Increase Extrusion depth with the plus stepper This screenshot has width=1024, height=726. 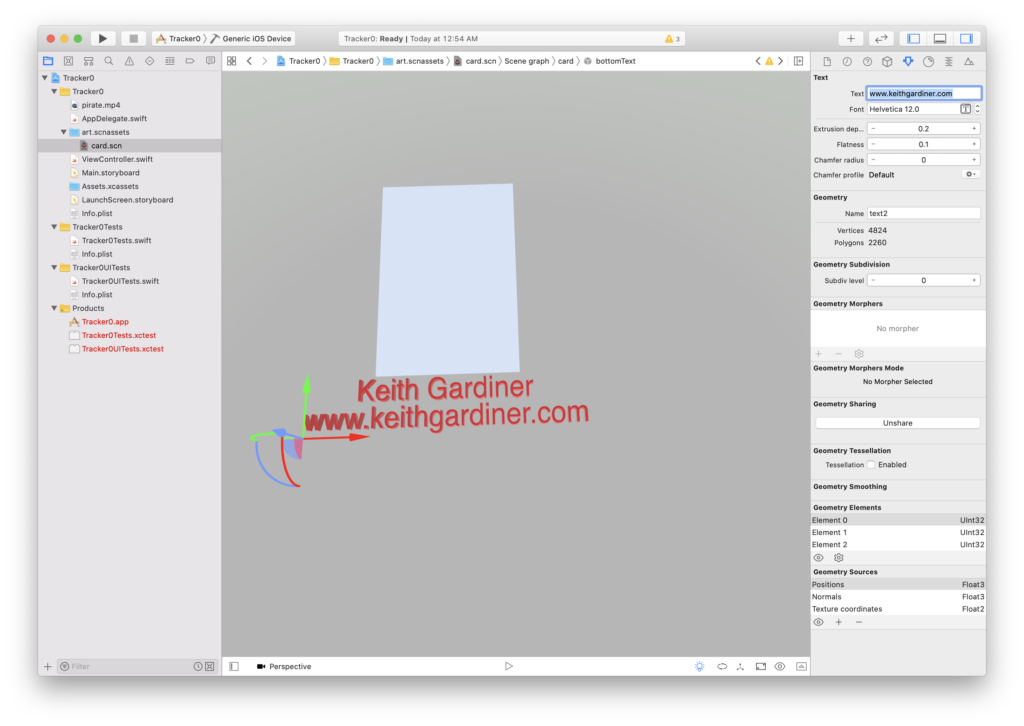coord(974,129)
